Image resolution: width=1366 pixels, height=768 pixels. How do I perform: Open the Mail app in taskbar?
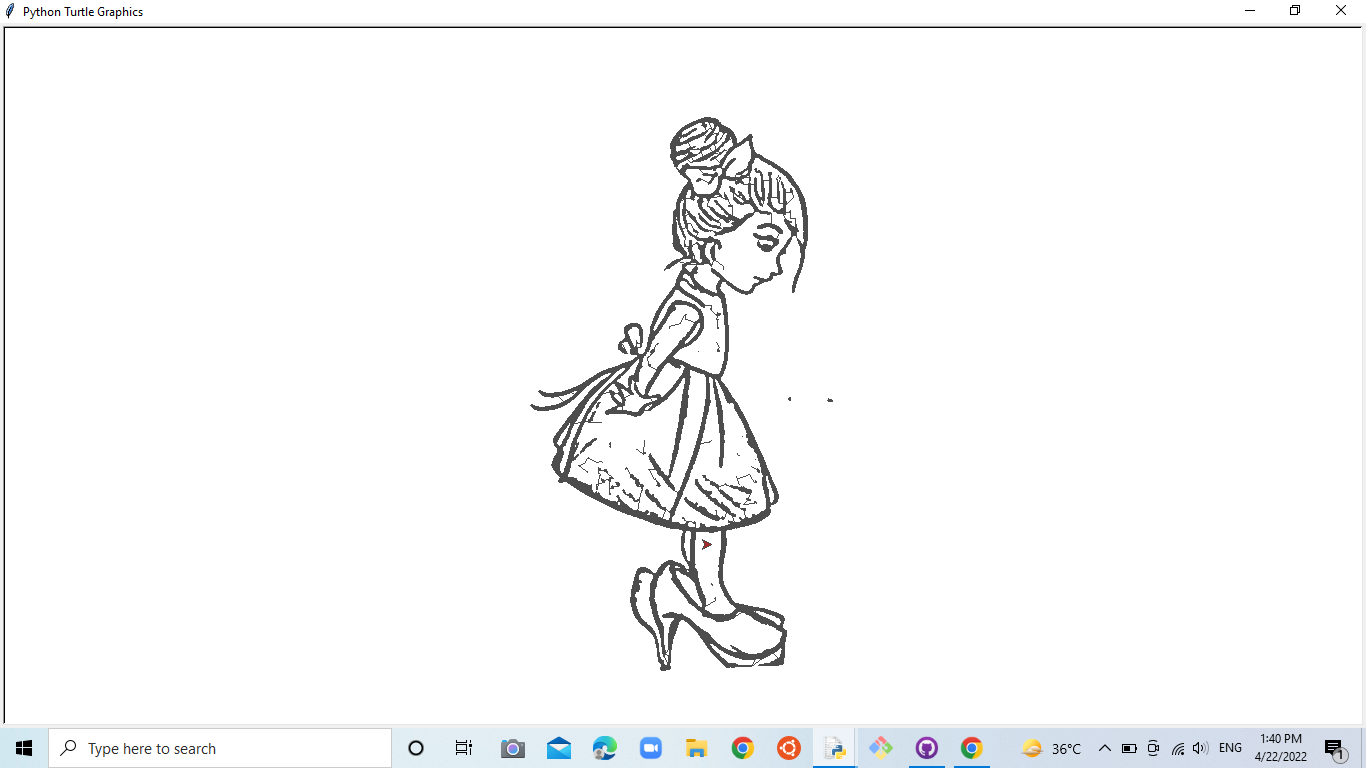point(559,748)
